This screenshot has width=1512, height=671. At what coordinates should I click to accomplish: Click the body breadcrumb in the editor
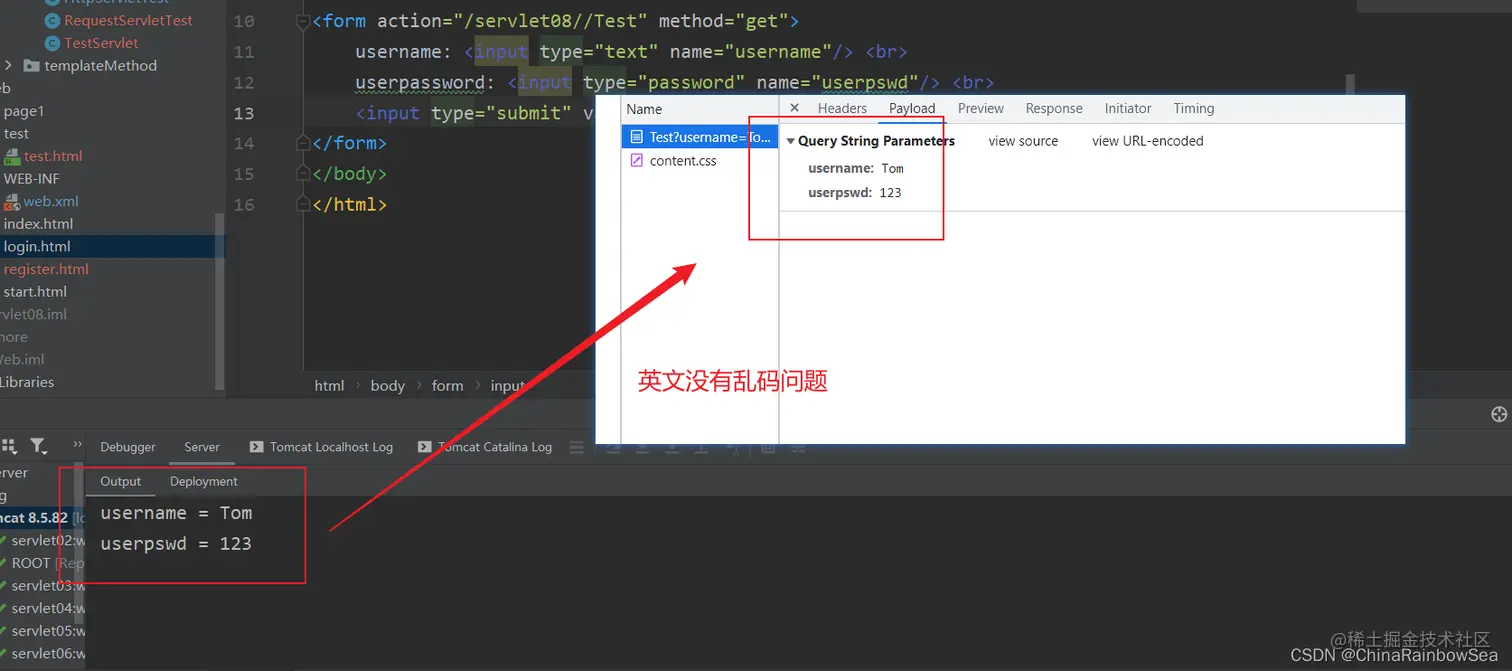[387, 386]
